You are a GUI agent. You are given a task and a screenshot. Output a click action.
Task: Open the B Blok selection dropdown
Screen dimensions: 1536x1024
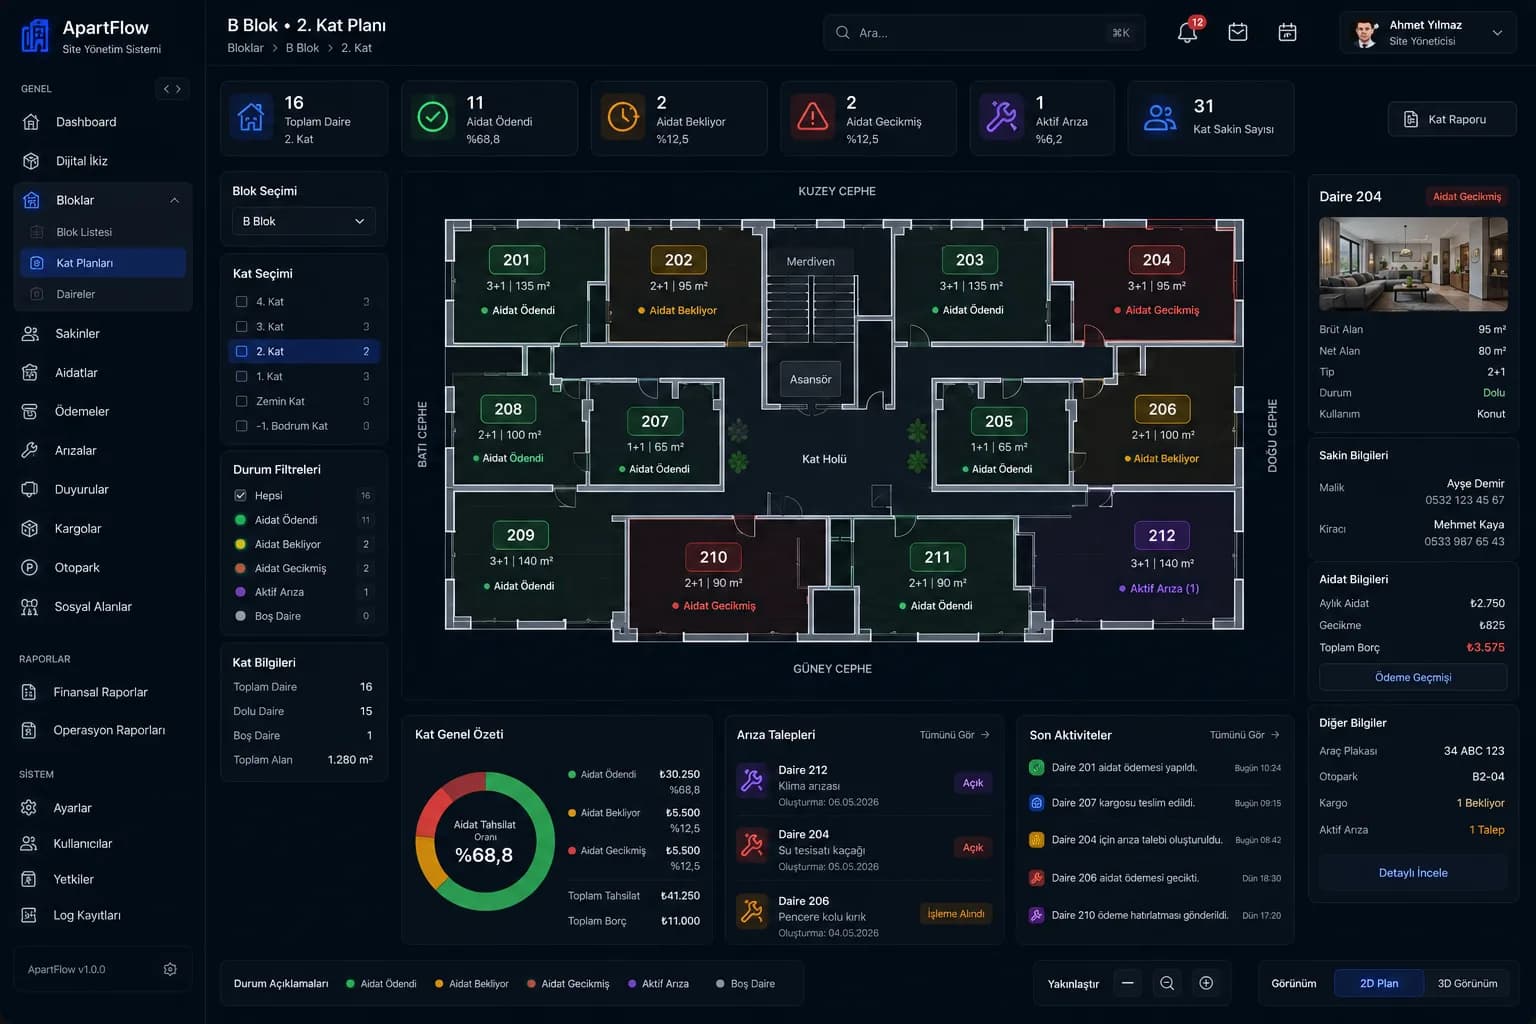click(x=303, y=221)
